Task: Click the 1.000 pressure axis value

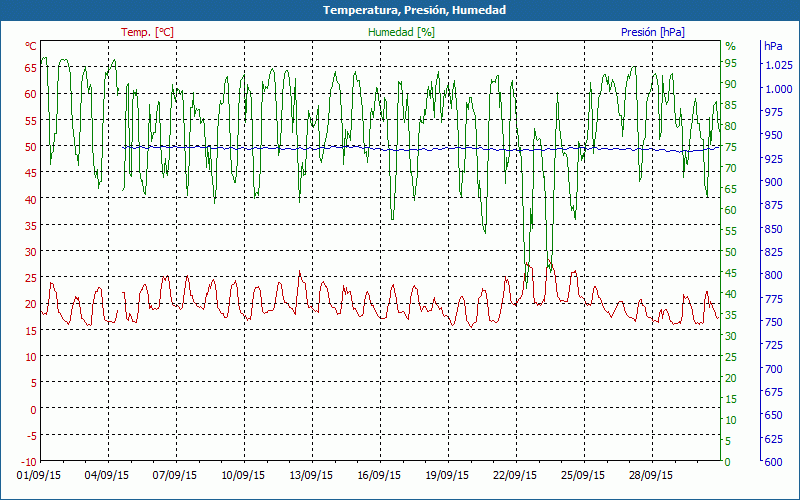Action: tap(779, 89)
